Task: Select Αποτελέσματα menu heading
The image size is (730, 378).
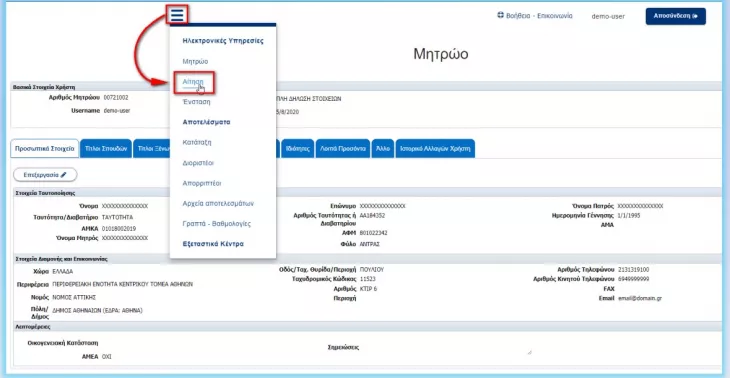Action: click(x=206, y=122)
